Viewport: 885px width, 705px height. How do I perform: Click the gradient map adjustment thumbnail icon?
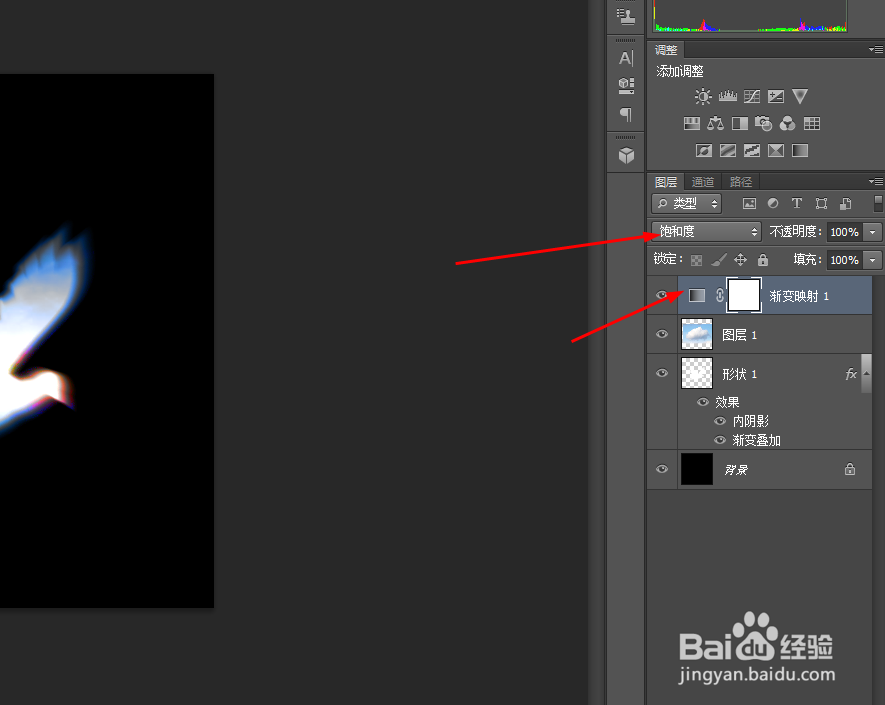[697, 295]
